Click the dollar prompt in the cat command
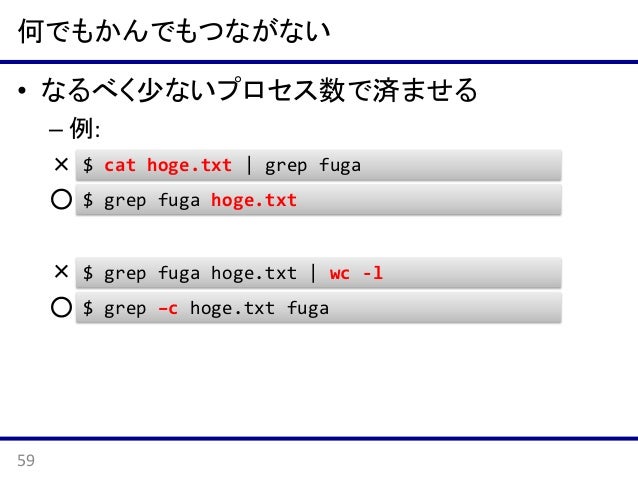The width and height of the screenshot is (638, 479). (88, 165)
